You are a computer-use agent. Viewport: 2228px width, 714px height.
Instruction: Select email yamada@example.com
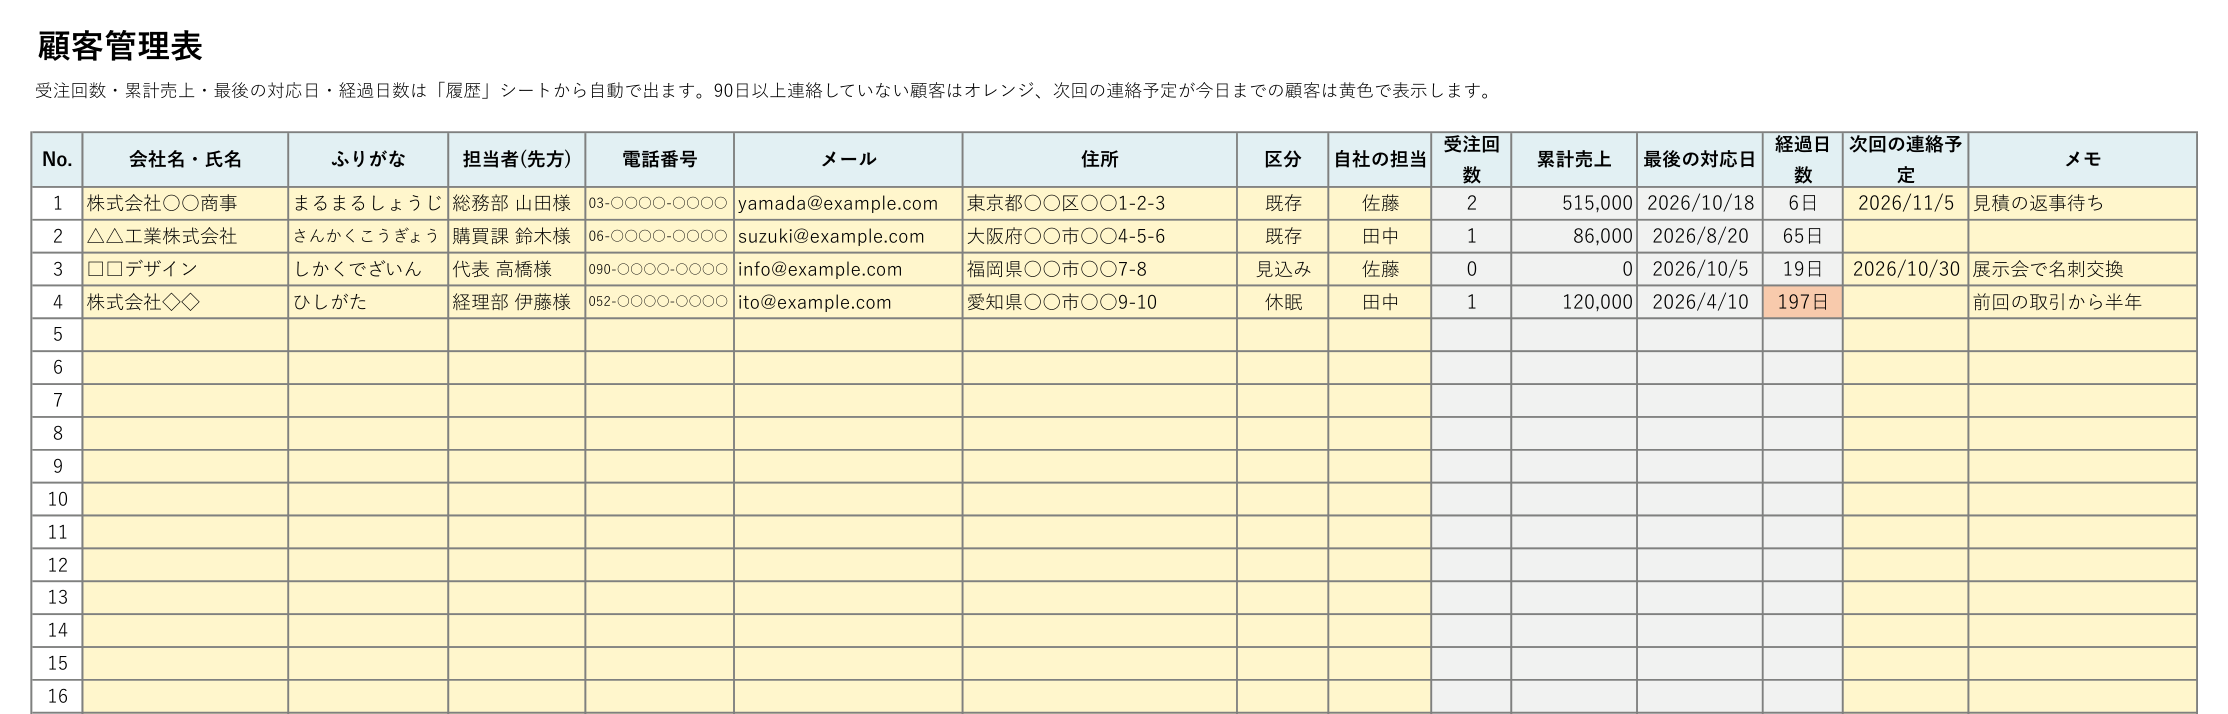848,203
